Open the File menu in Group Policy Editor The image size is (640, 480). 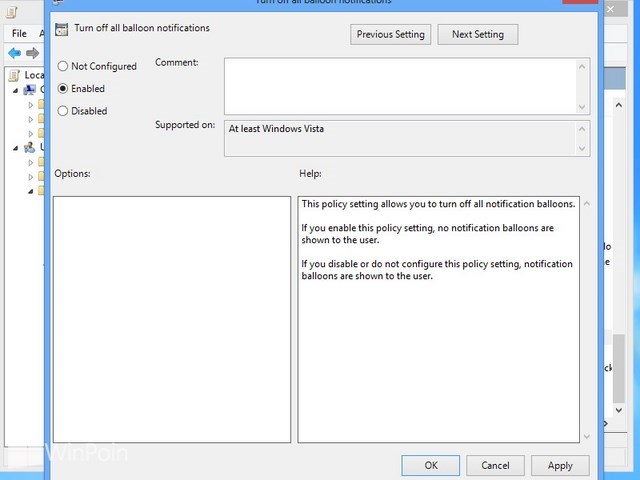click(19, 33)
